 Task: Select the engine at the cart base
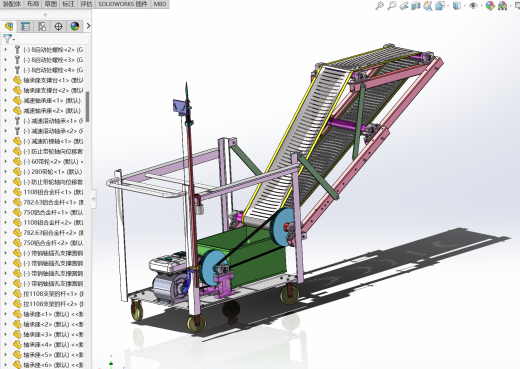pyautogui.click(x=168, y=278)
